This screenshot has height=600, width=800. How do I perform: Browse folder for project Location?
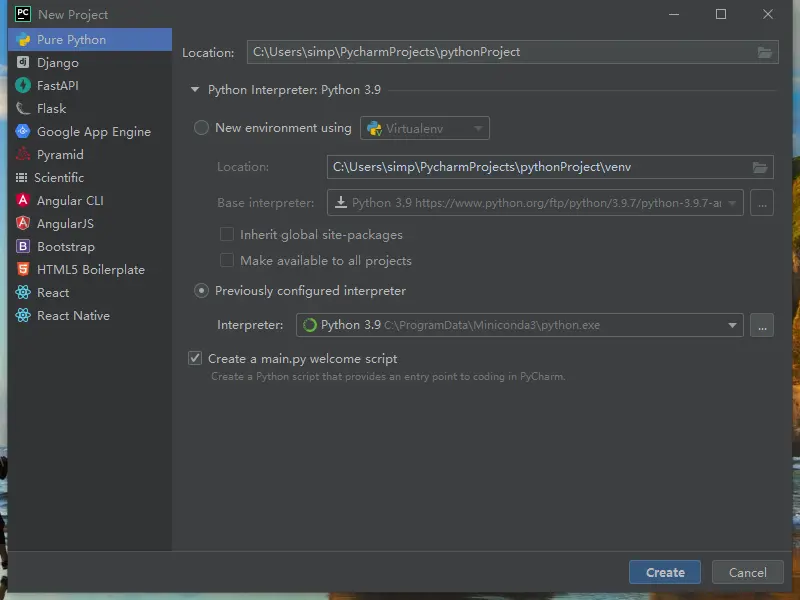click(x=764, y=52)
